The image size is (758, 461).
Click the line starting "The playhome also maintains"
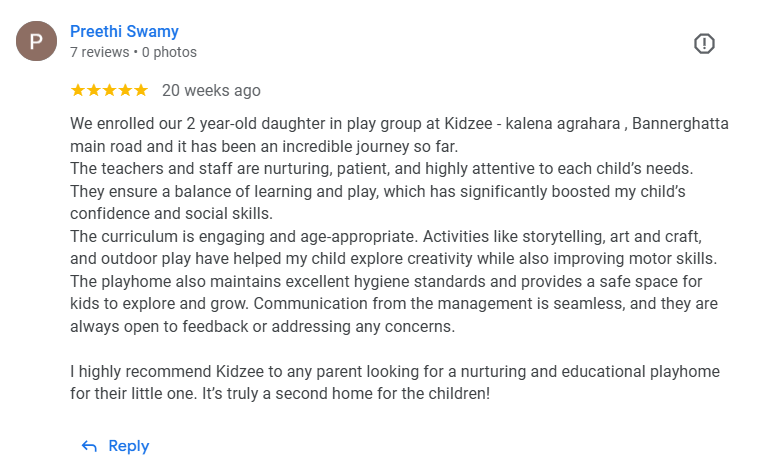[386, 281]
